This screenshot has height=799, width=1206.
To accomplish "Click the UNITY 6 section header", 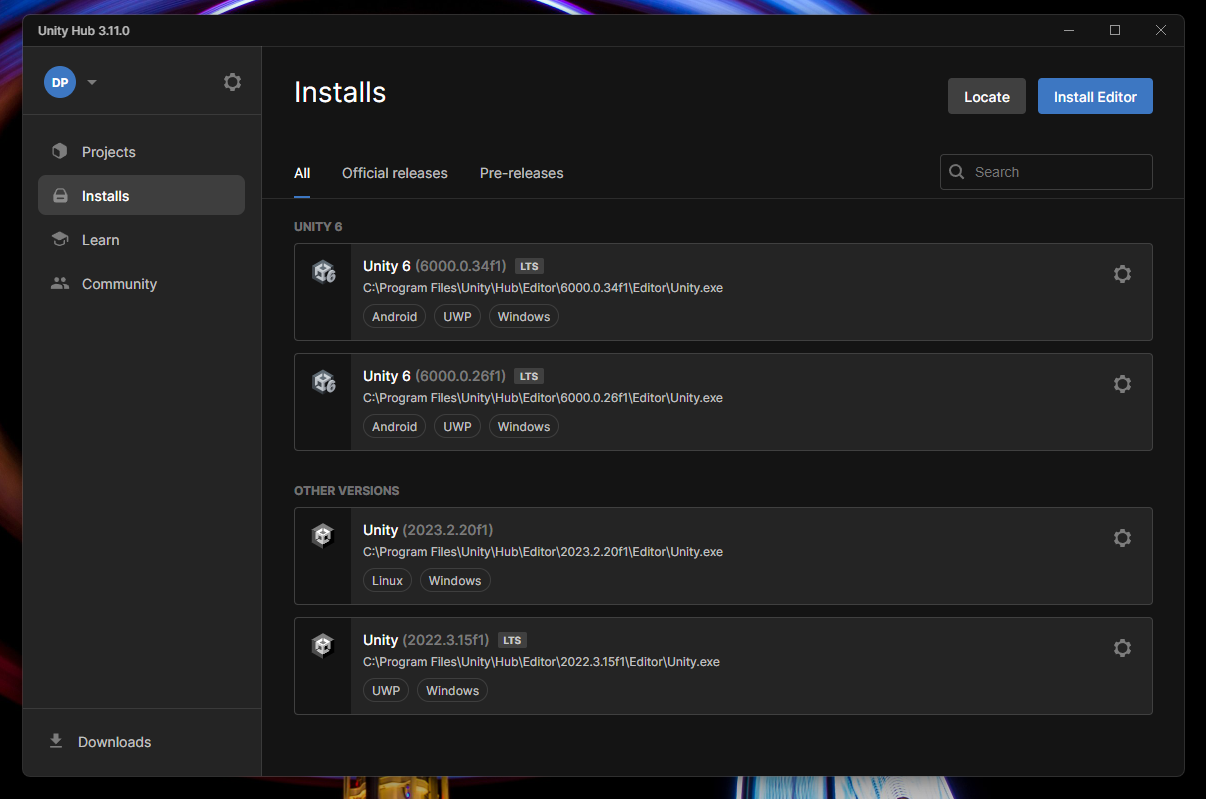I will click(x=318, y=227).
